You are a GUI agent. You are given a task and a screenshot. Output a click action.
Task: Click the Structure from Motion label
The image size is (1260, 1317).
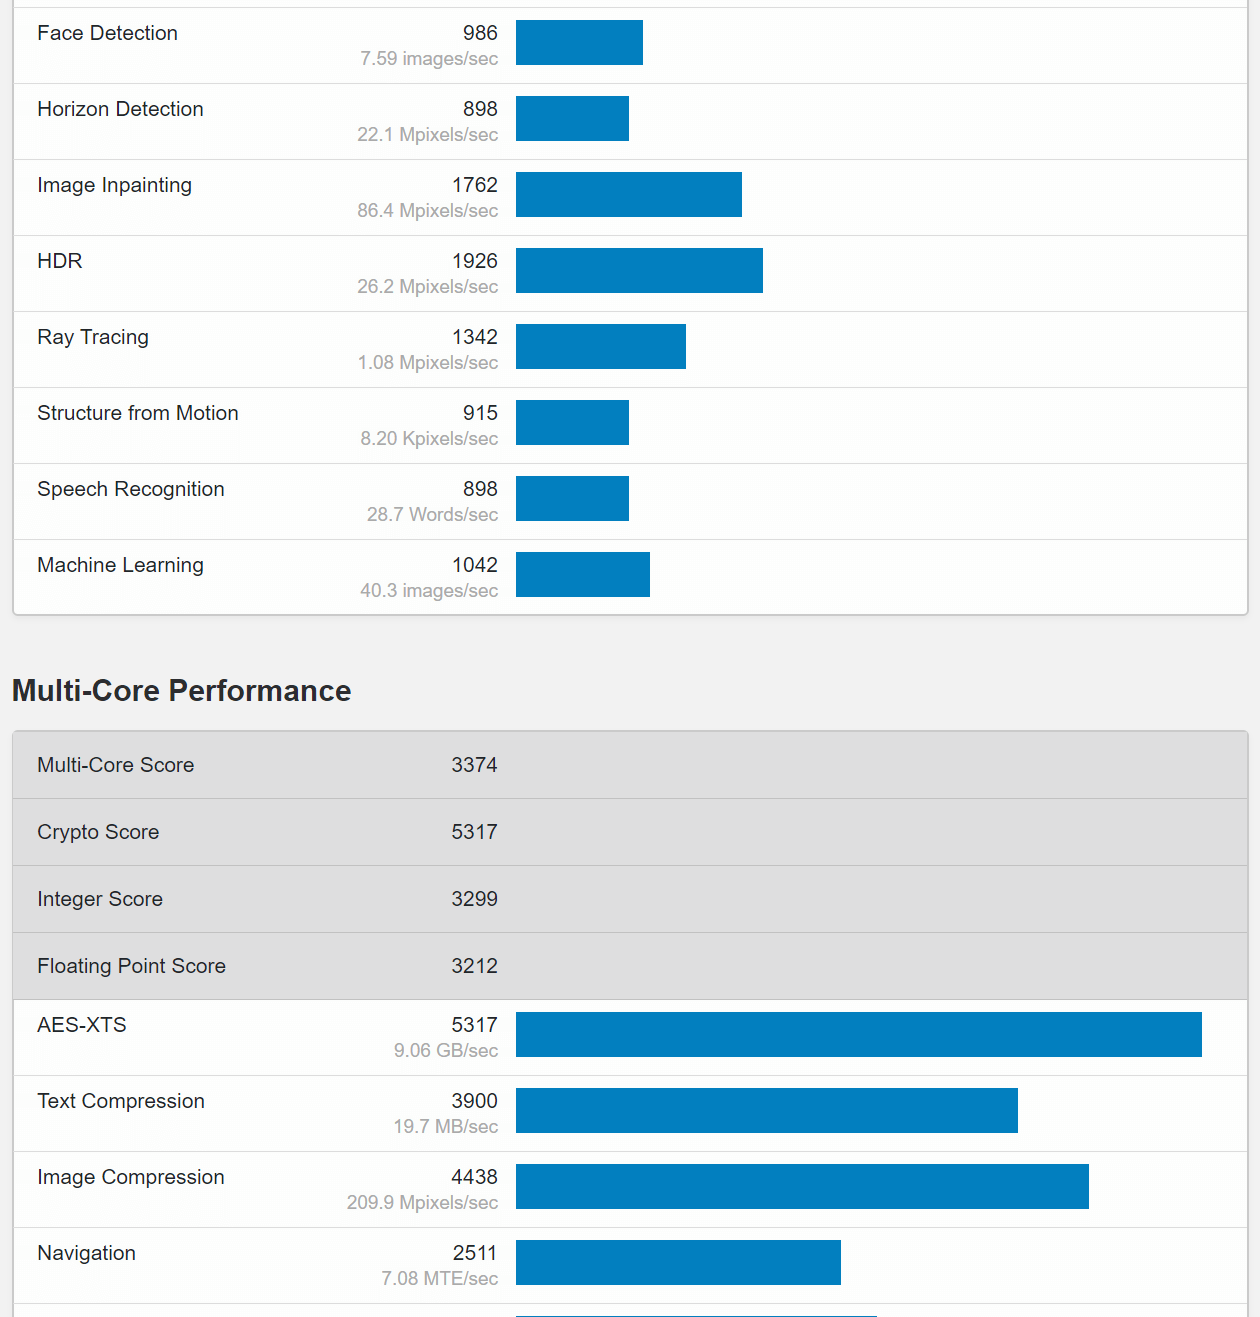(x=138, y=413)
